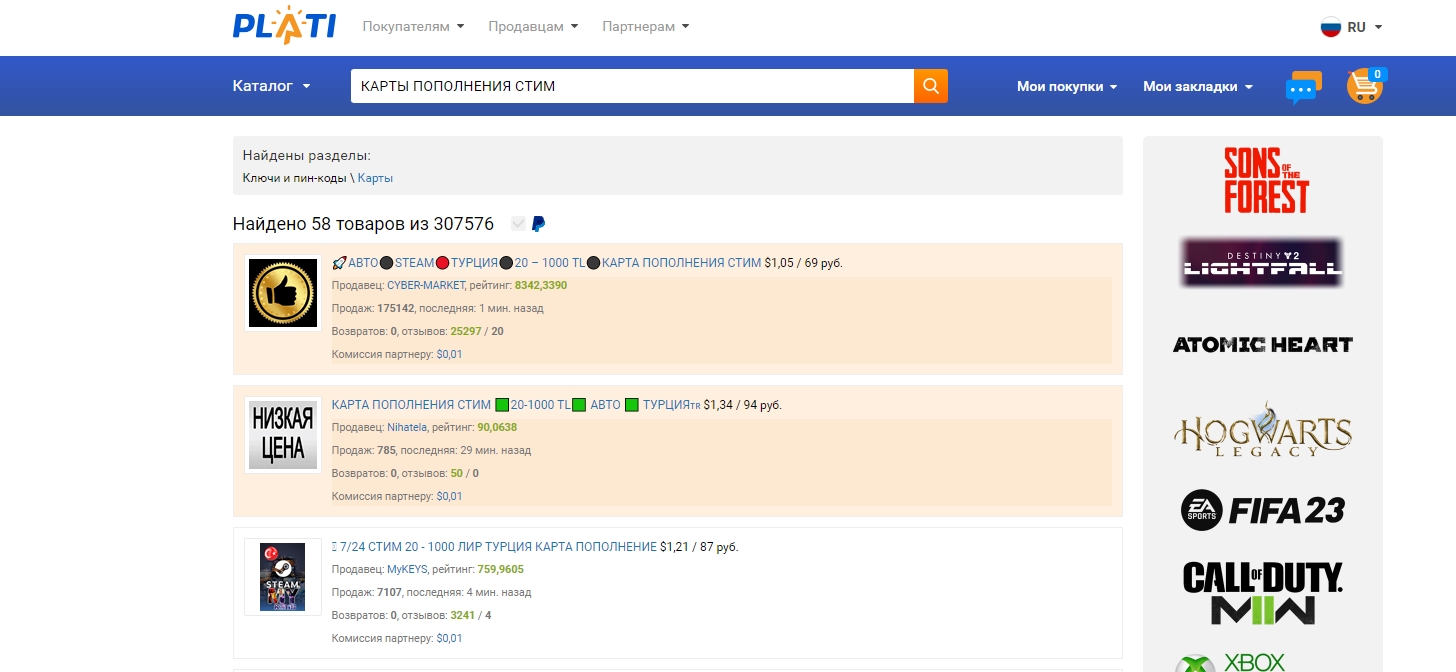
Task: Open the Карты section link
Action: click(x=375, y=178)
